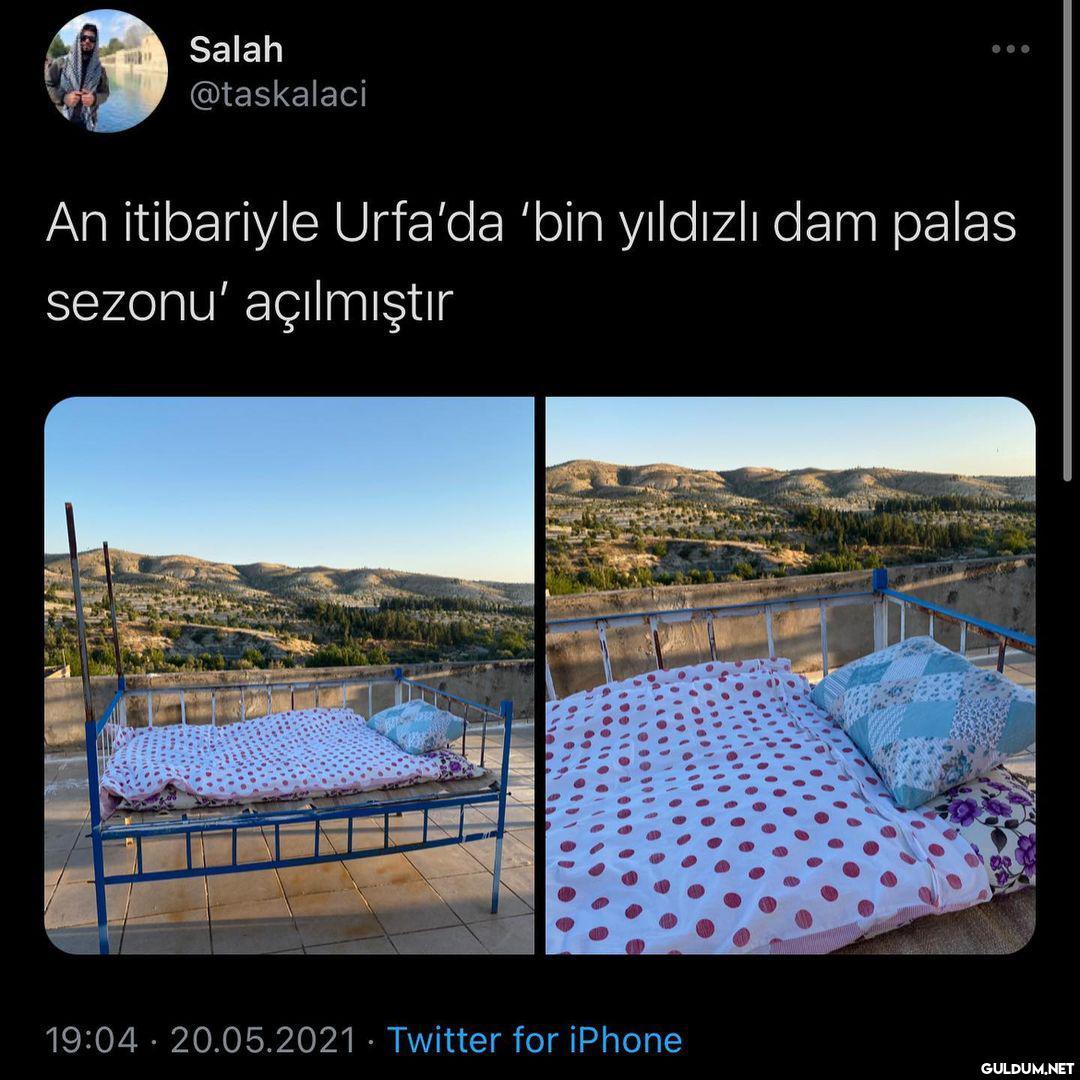1080x1080 pixels.
Task: Click the GULDUM.NET watermark logo
Action: click(x=1027, y=1068)
